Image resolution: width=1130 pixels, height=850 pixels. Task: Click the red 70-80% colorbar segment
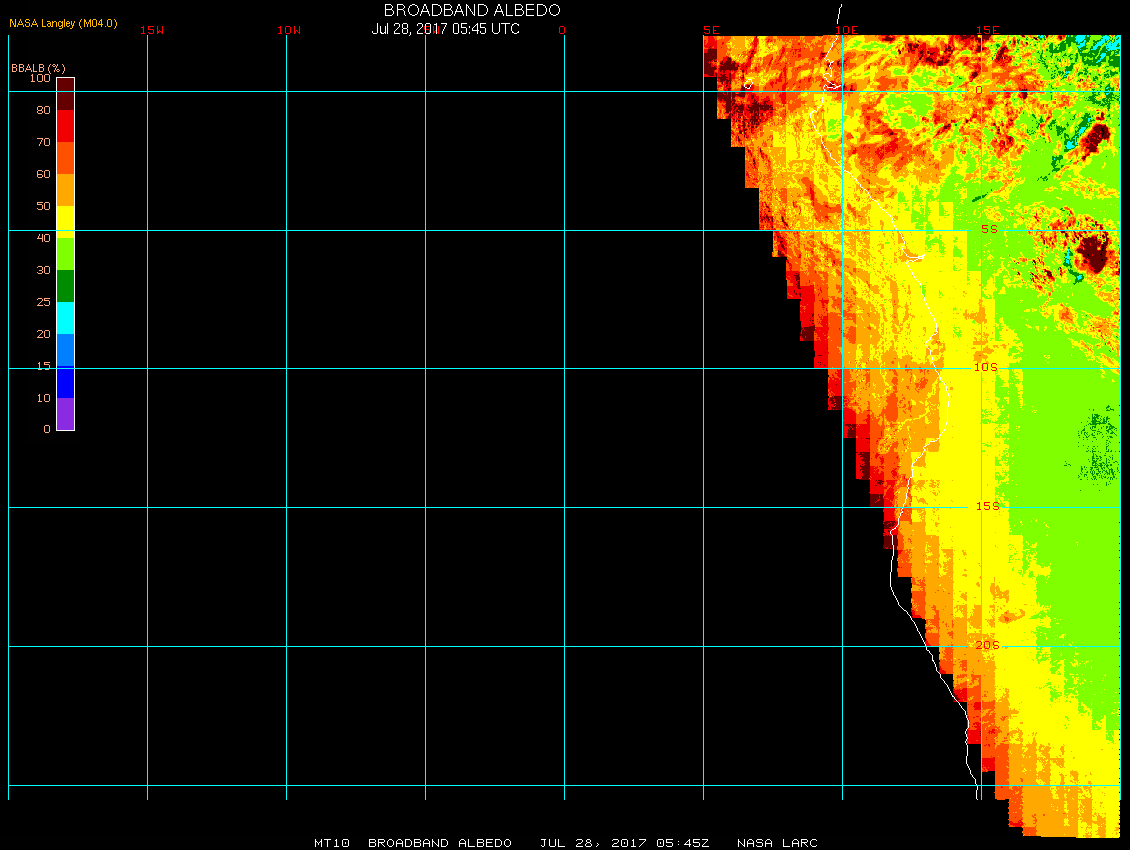pos(65,125)
